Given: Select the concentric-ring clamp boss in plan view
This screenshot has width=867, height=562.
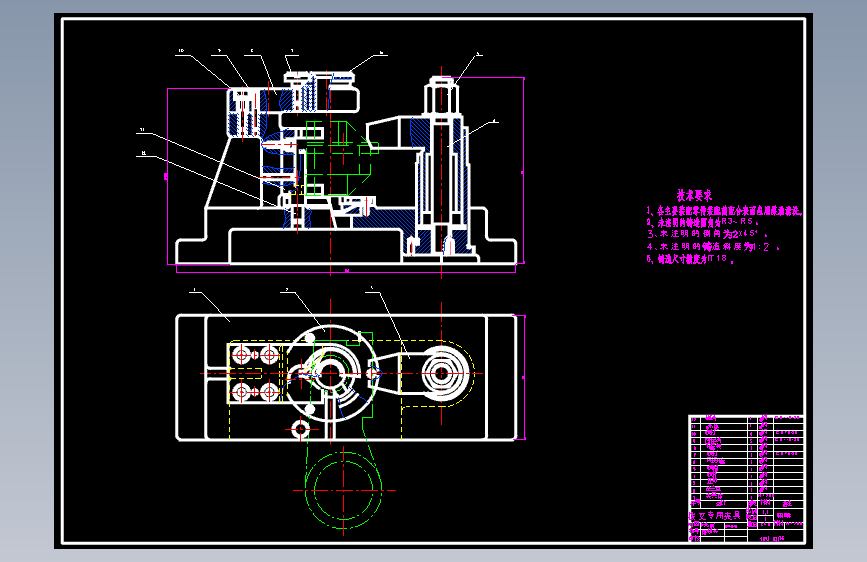Looking at the screenshot, I should click(441, 373).
